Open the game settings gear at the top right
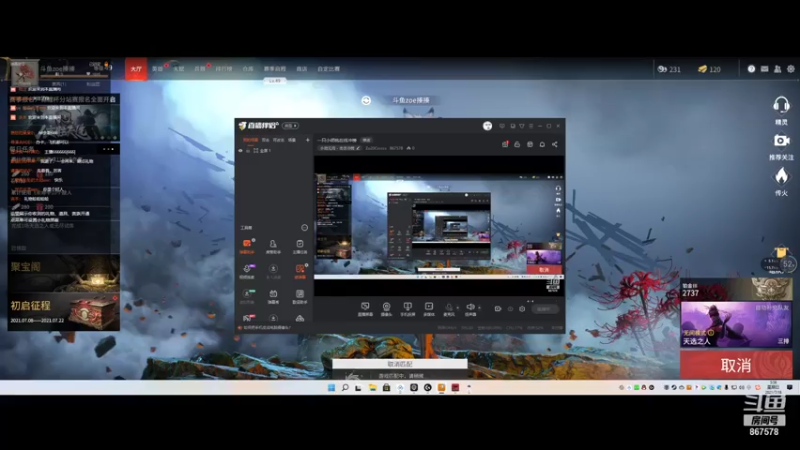This screenshot has height=450, width=800. point(790,69)
